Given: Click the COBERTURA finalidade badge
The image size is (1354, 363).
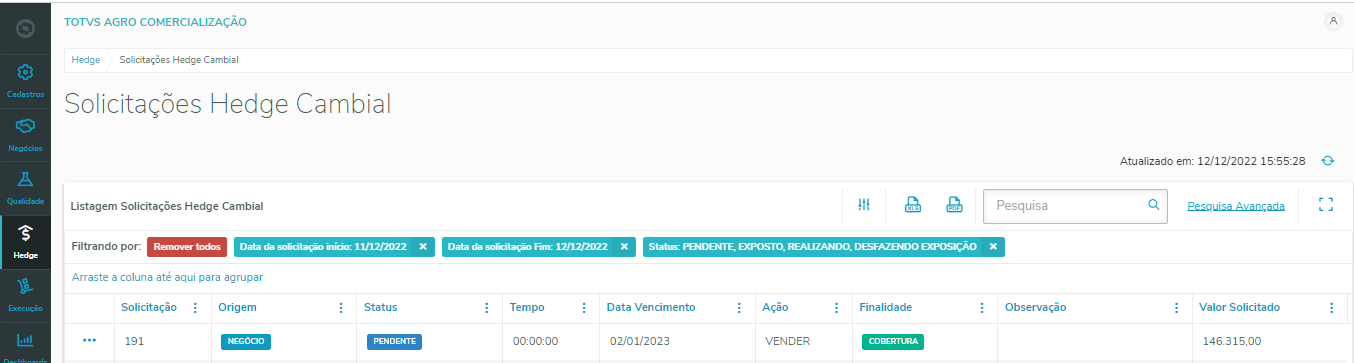Looking at the screenshot, I should [x=893, y=342].
